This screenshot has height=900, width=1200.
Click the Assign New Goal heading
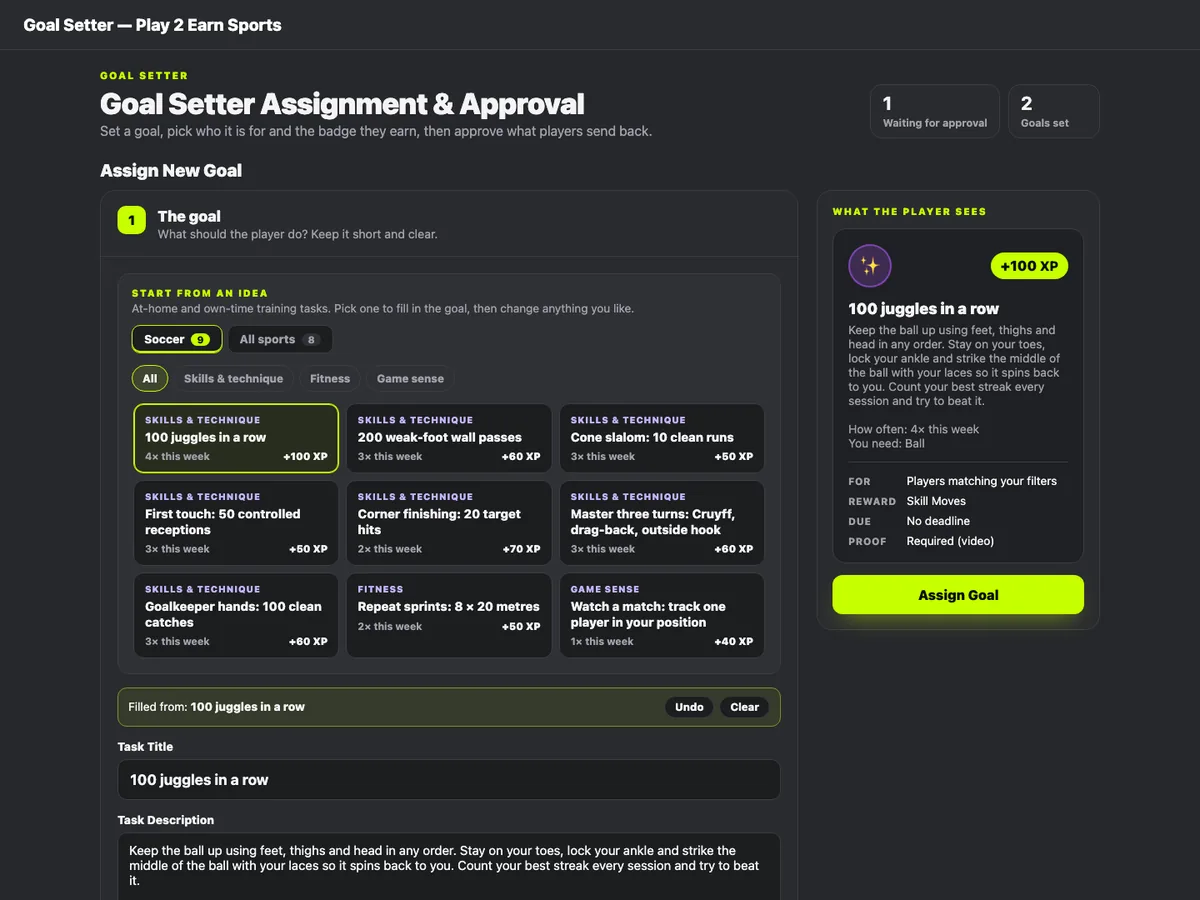click(x=171, y=171)
